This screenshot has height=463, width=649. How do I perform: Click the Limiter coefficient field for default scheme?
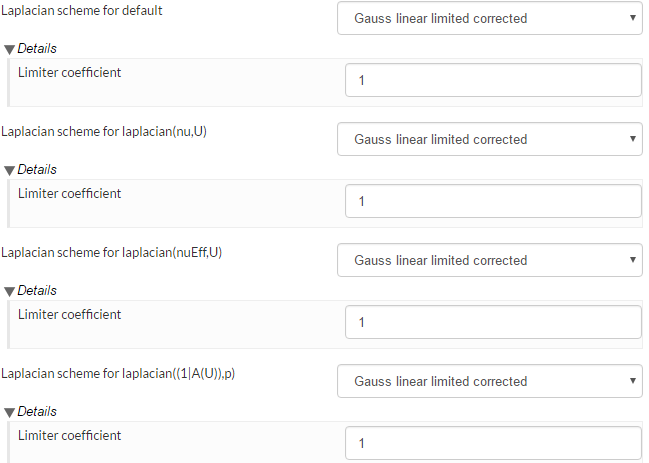(493, 81)
